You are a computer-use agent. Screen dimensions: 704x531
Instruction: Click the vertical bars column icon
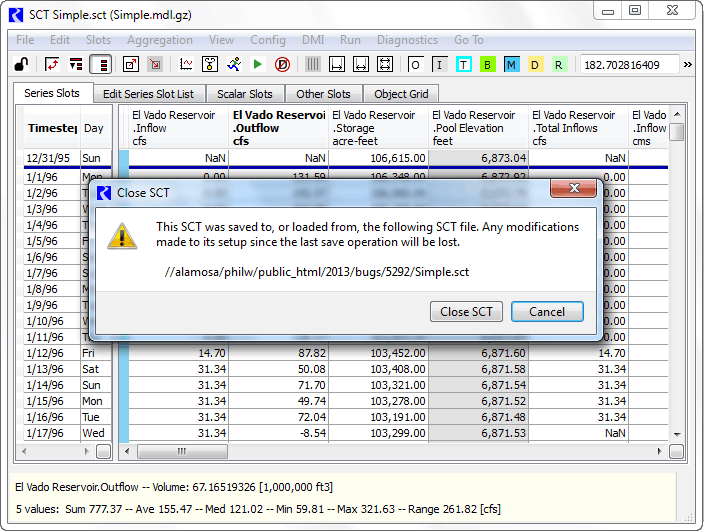tap(312, 65)
